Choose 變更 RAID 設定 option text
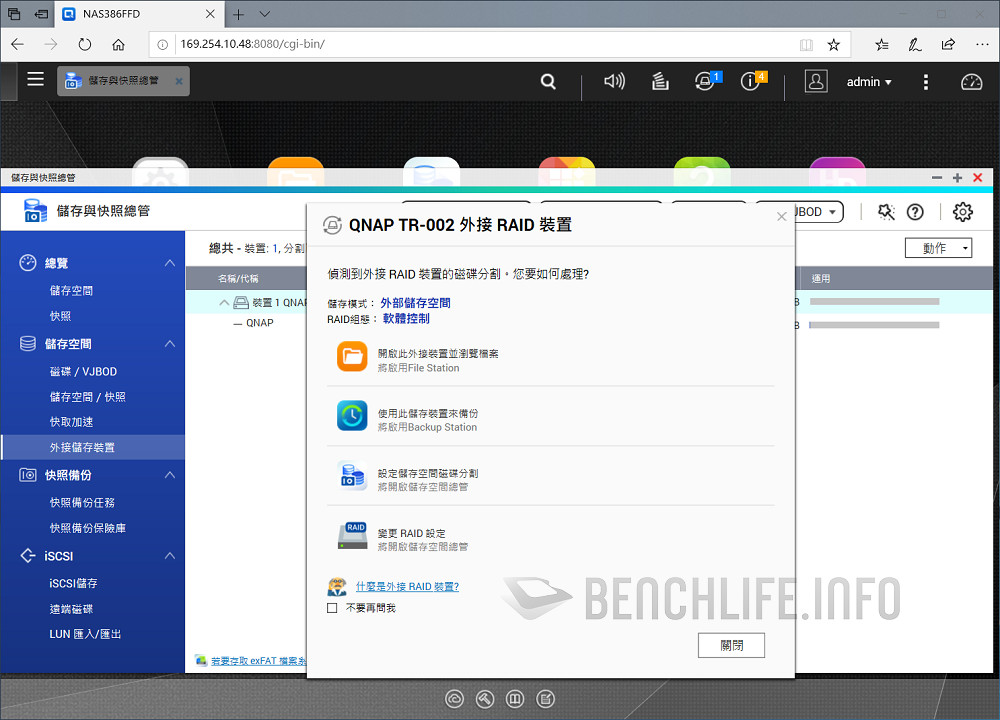The height and width of the screenshot is (720, 1000). click(411, 533)
